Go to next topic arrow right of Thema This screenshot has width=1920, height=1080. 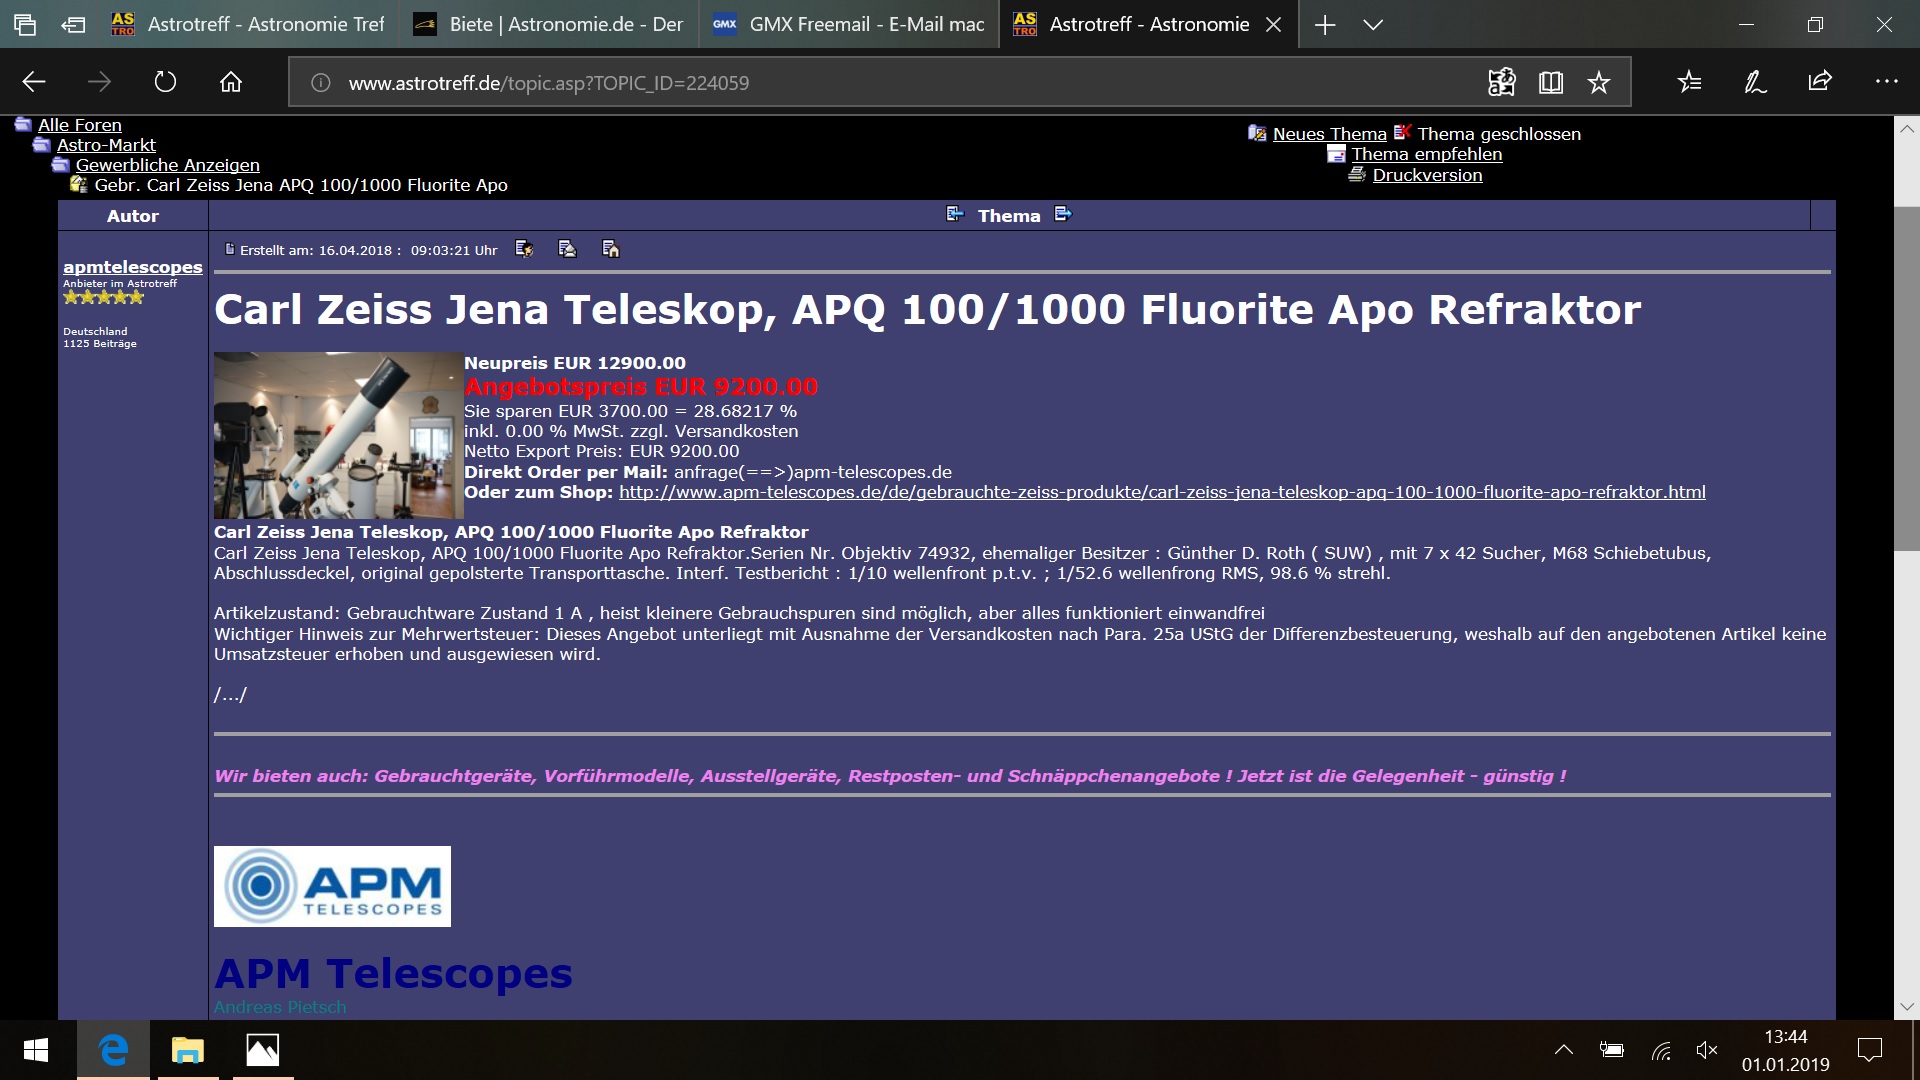tap(1063, 214)
